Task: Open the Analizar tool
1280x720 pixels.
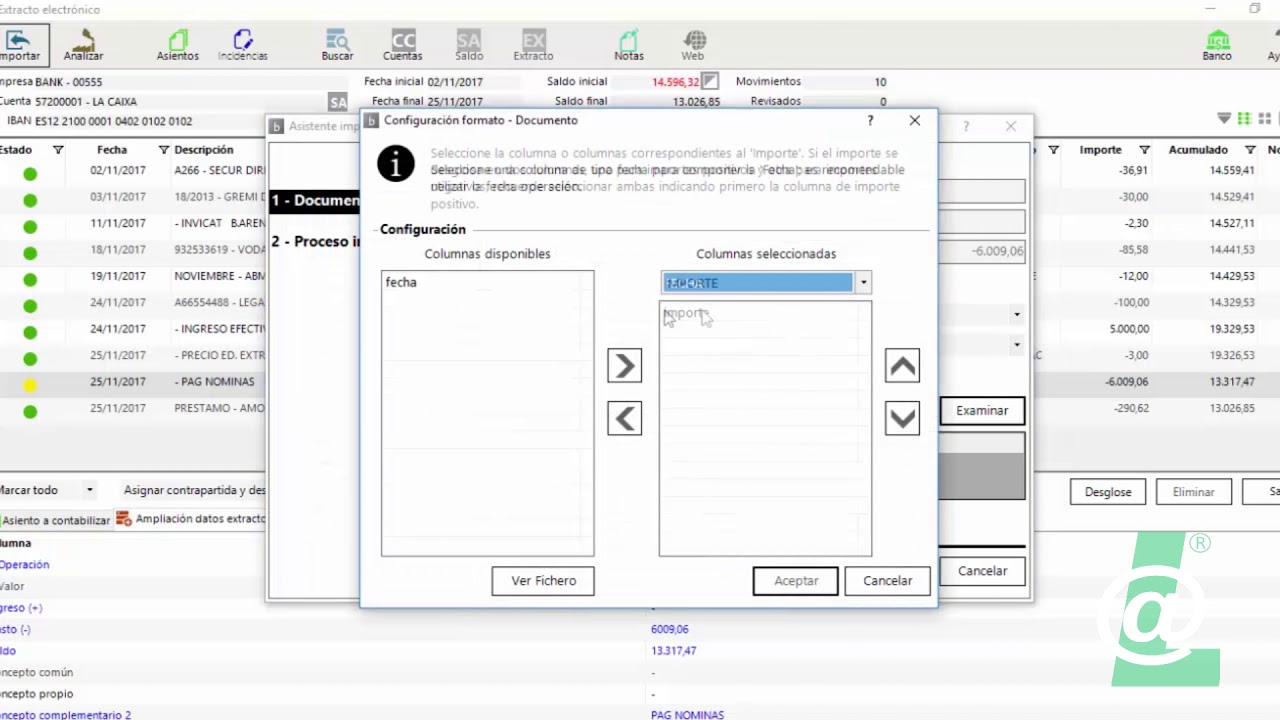Action: click(x=84, y=45)
